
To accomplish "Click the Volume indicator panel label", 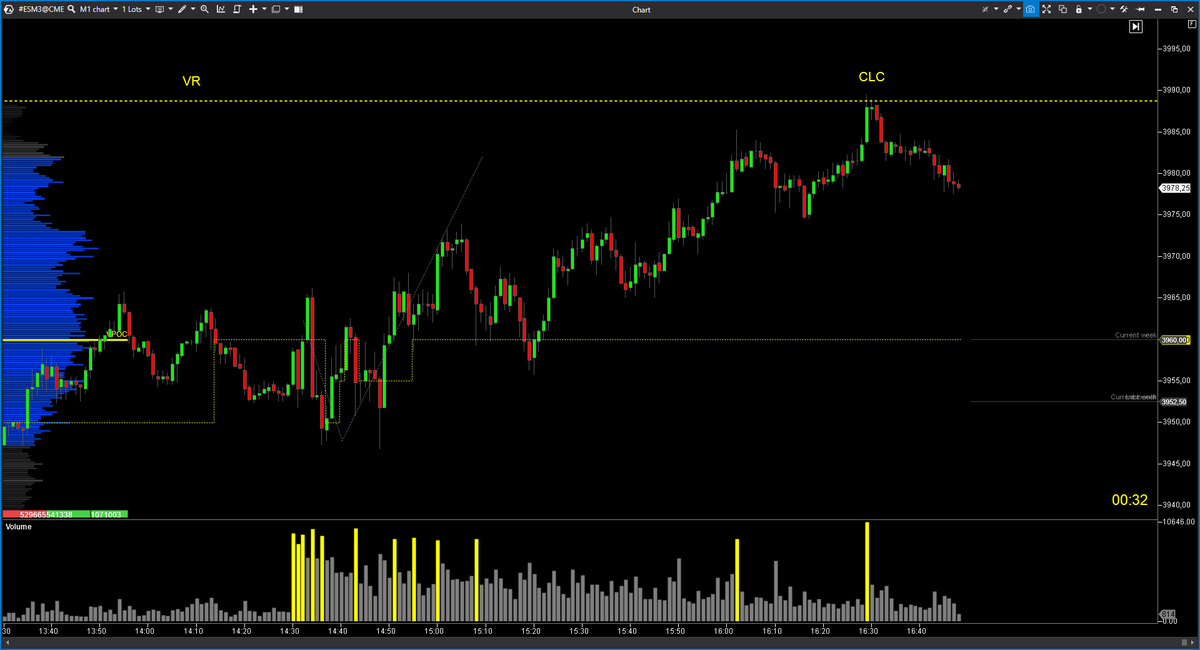I will pyautogui.click(x=19, y=526).
